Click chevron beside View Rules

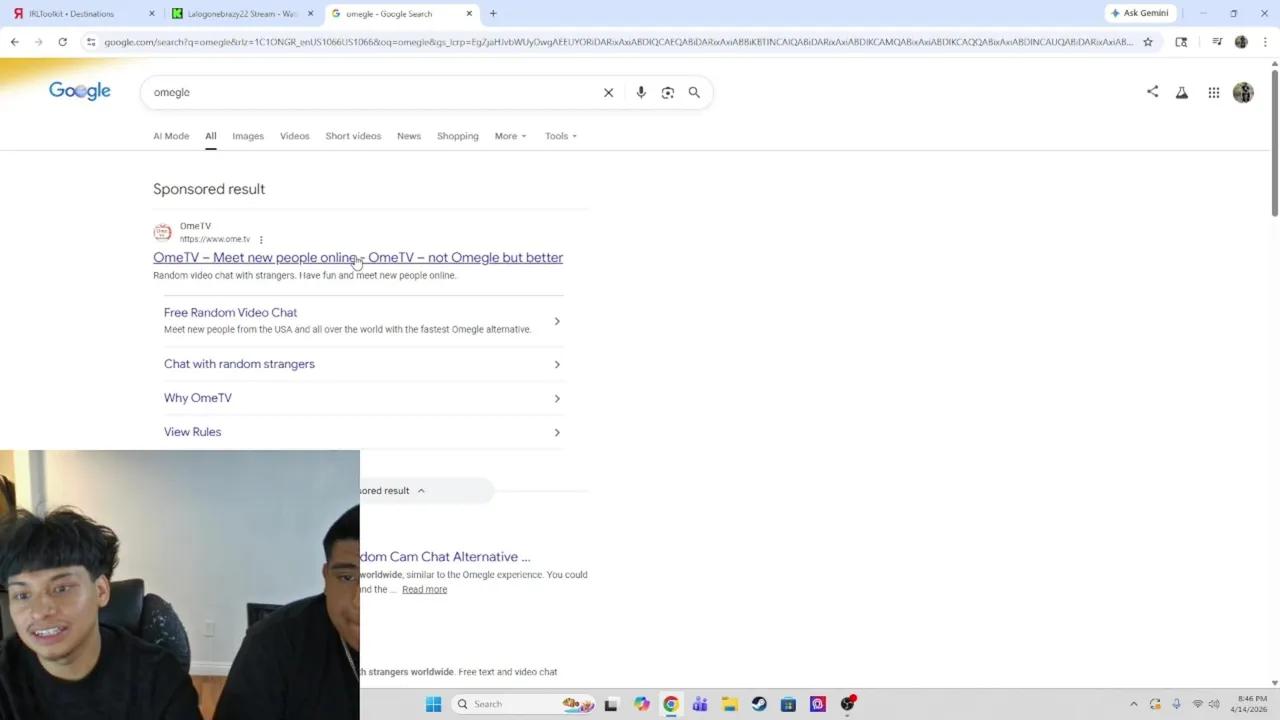tap(557, 432)
